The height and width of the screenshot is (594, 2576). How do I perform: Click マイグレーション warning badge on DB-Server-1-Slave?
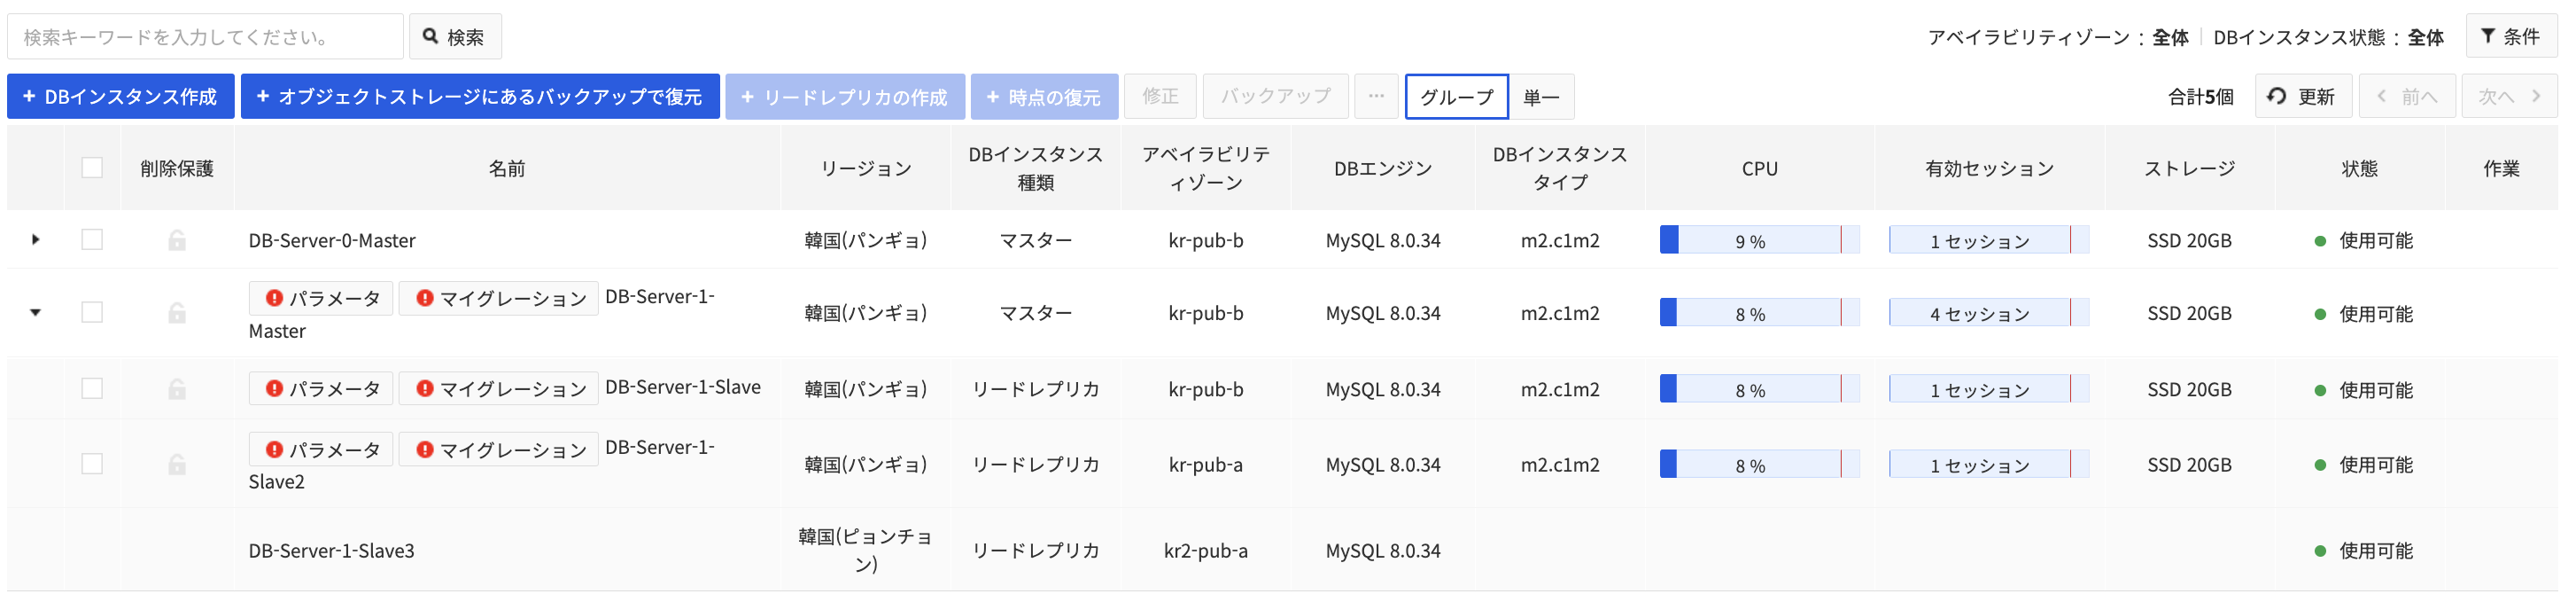coord(499,388)
